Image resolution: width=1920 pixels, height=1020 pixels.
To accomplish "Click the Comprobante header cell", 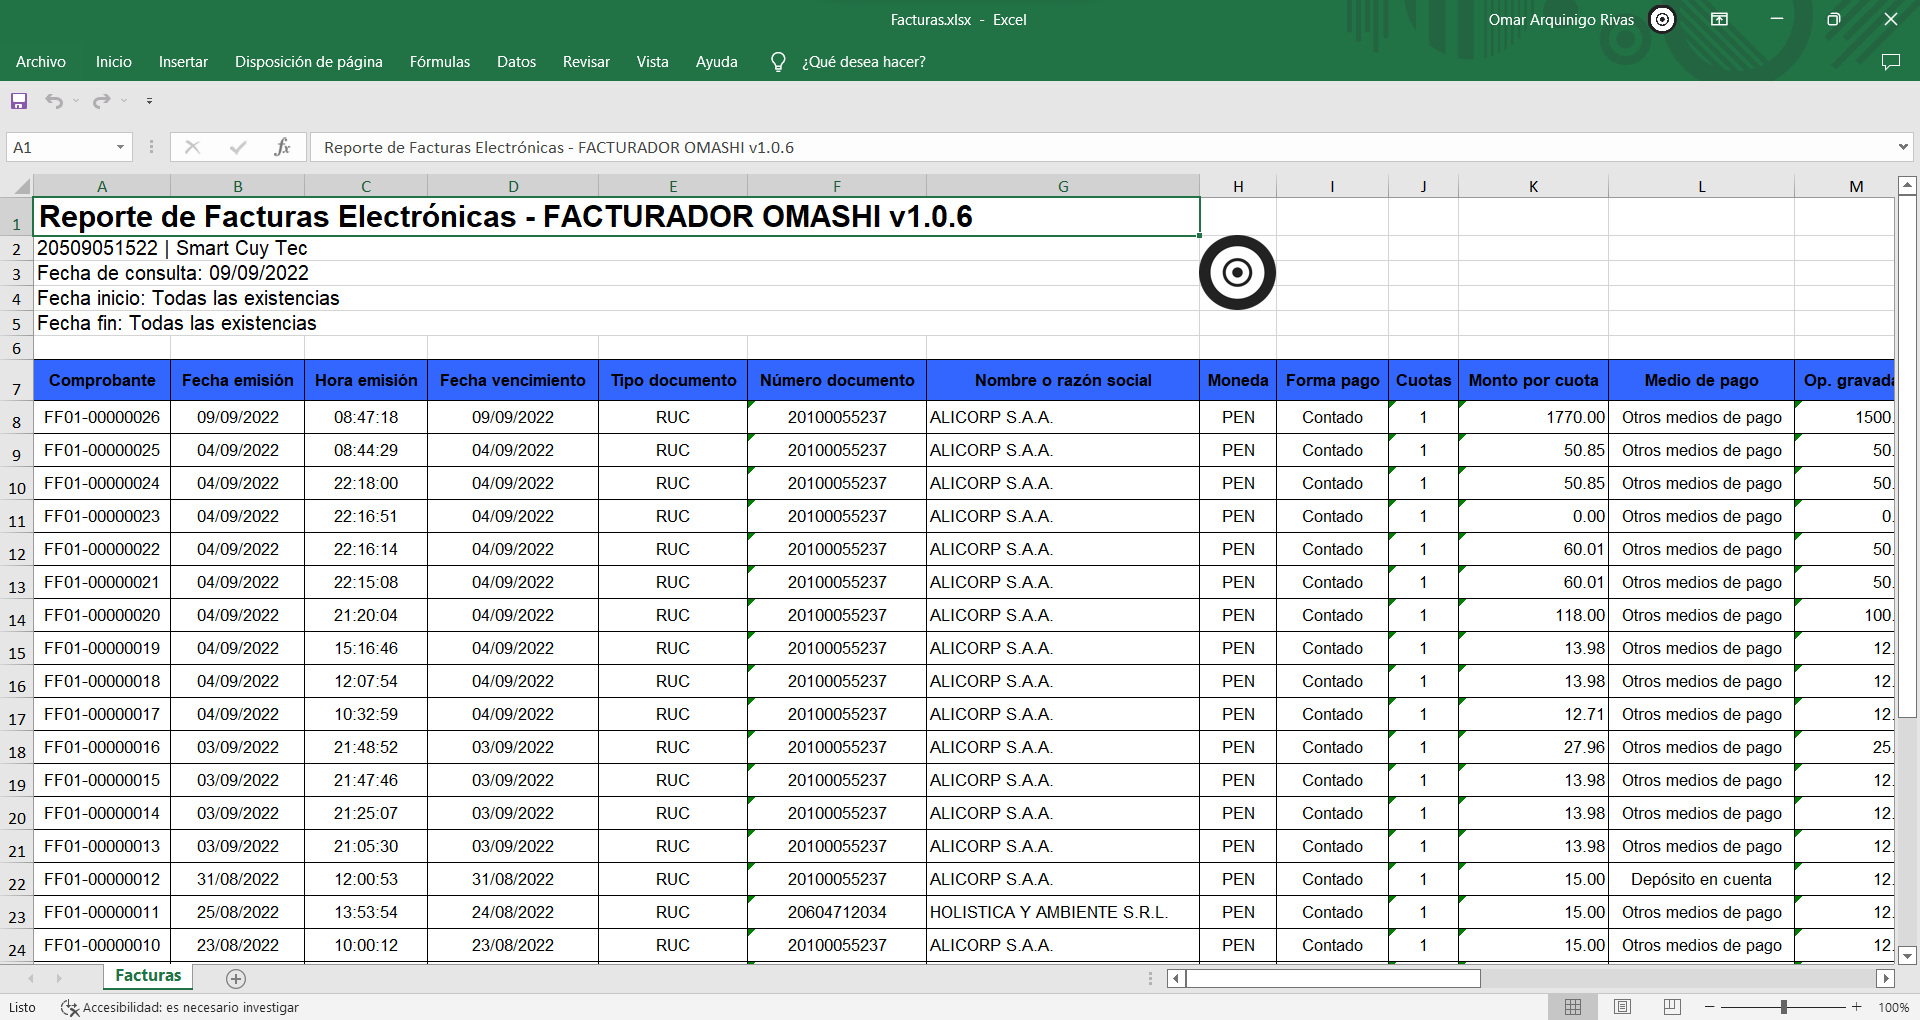I will (102, 380).
